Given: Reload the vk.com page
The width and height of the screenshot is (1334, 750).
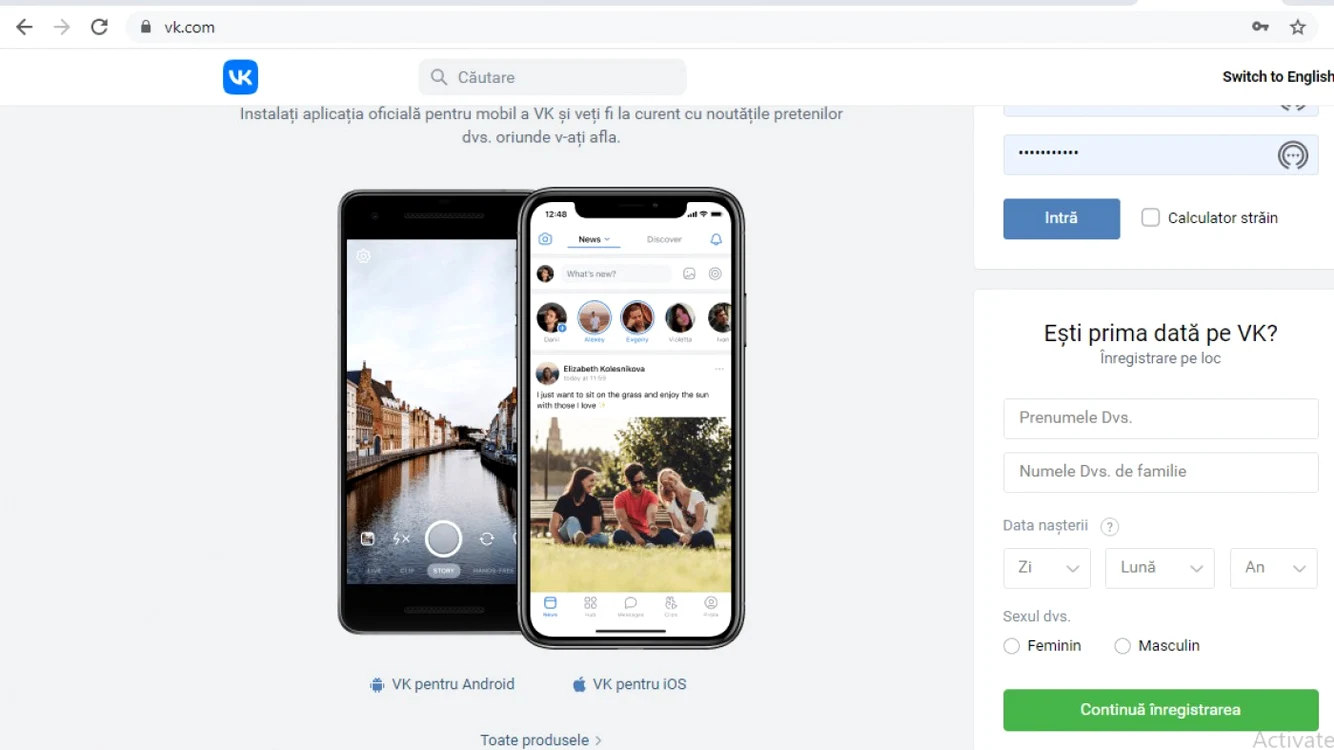Looking at the screenshot, I should (x=99, y=27).
